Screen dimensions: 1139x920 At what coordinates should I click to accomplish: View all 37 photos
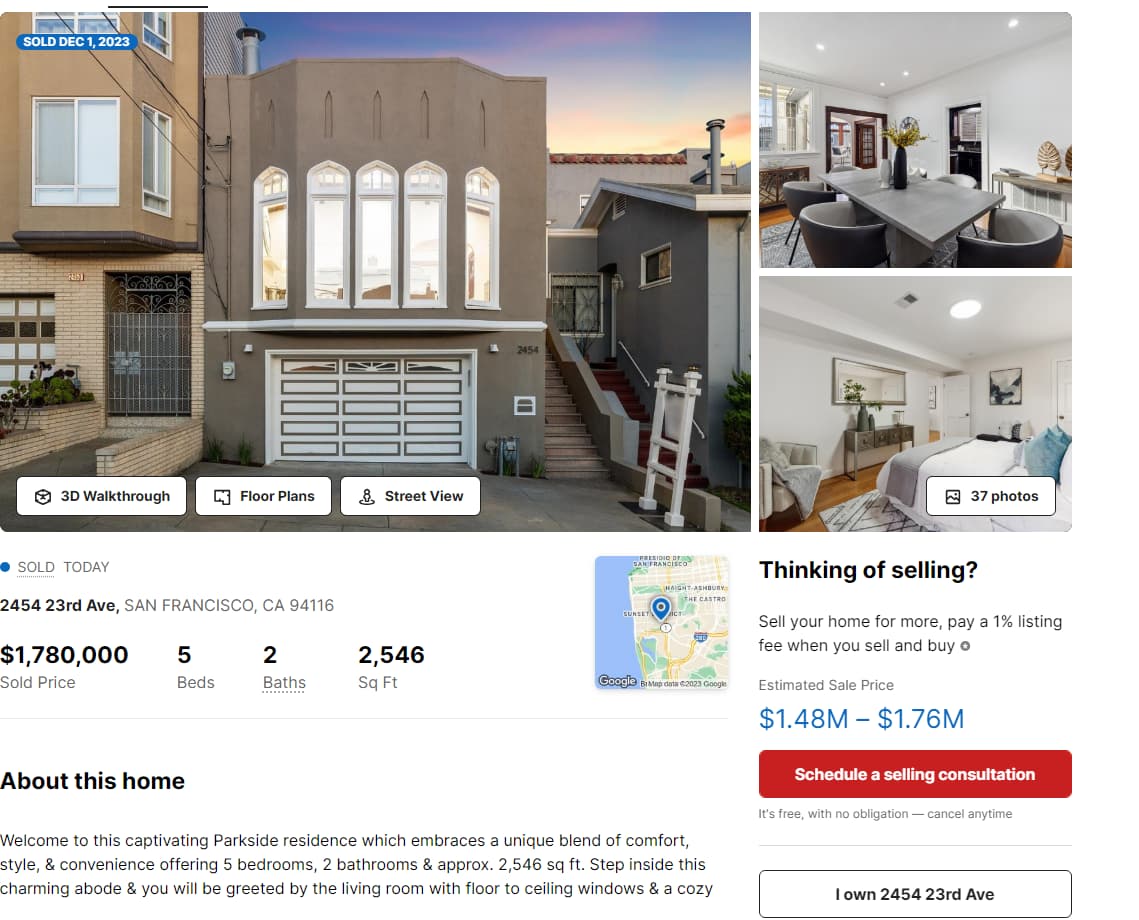coord(991,496)
